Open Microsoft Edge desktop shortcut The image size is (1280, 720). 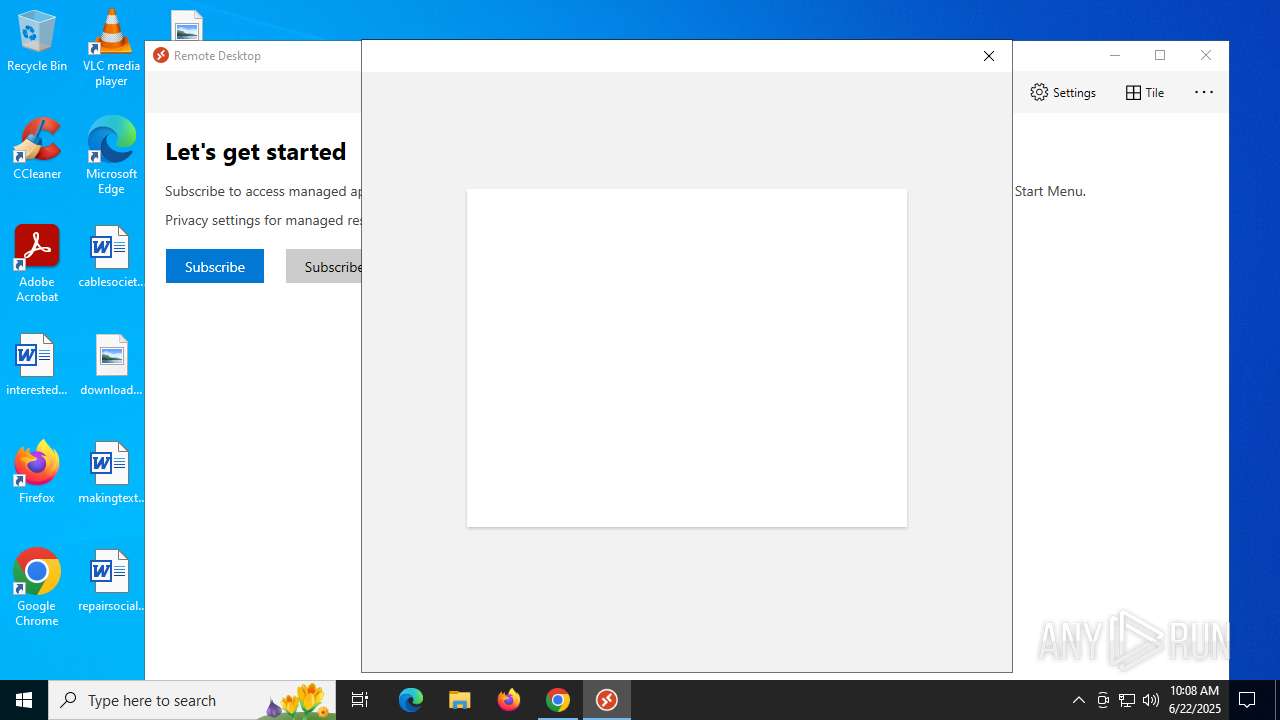(x=111, y=156)
